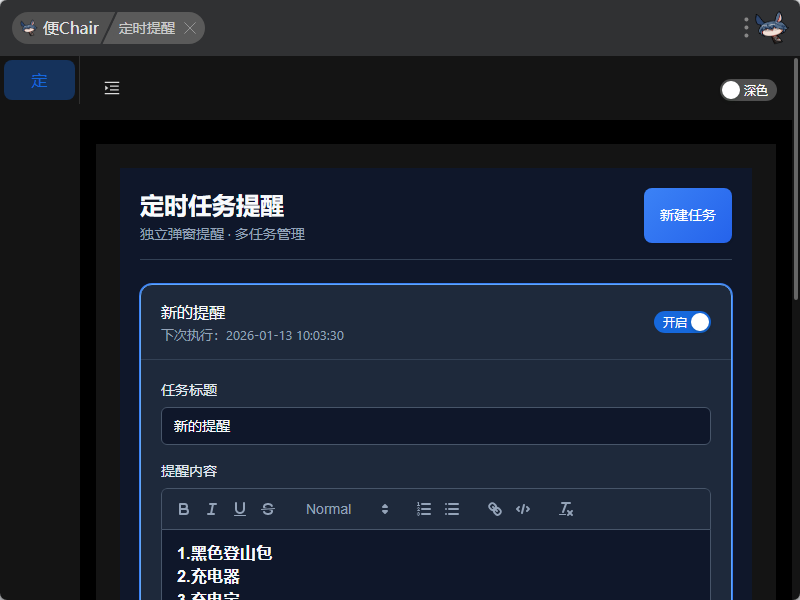Click the 提醒内容 field label
The height and width of the screenshot is (600, 800).
click(x=189, y=471)
